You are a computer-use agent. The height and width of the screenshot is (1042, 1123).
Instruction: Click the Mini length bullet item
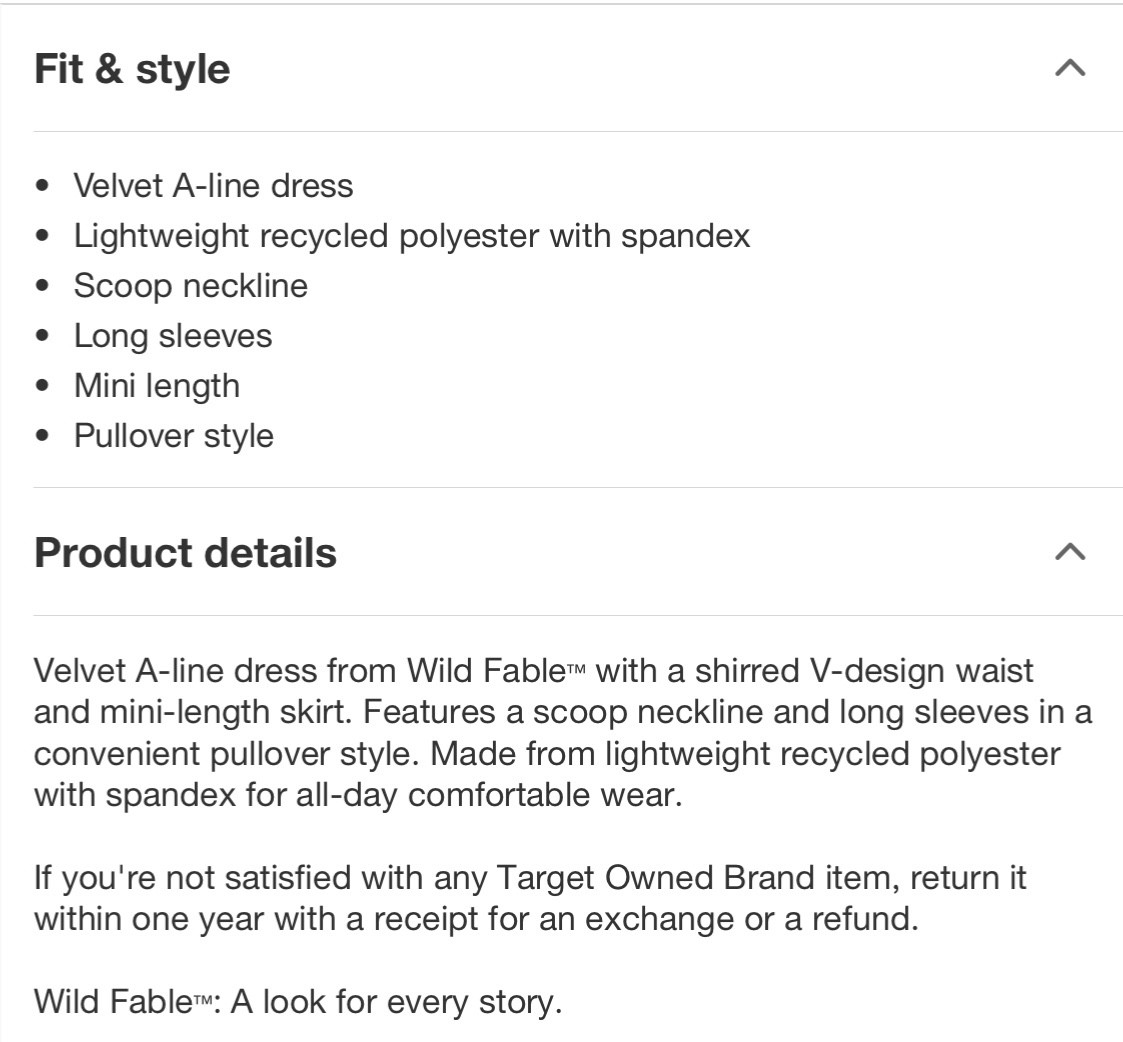point(157,386)
